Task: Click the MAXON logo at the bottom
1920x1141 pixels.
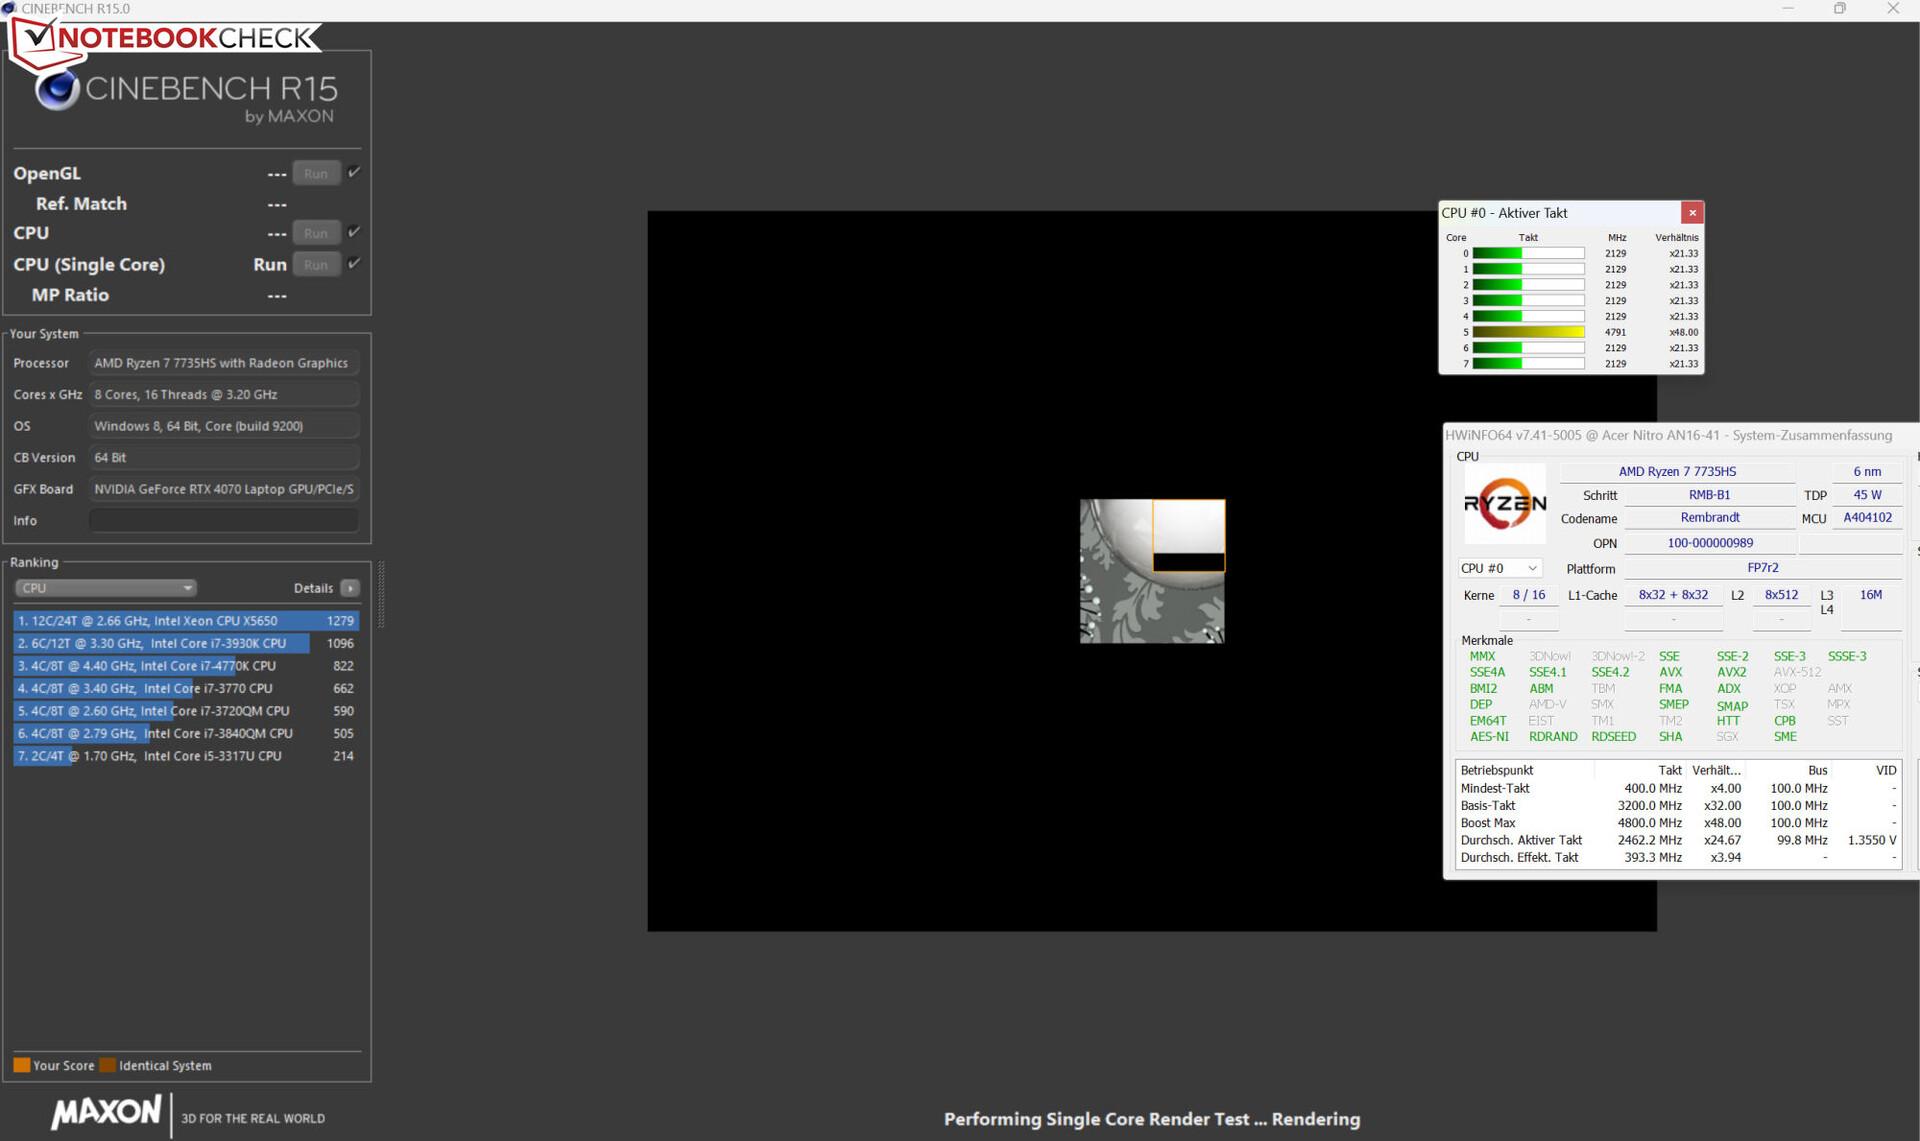Action: 106,1111
